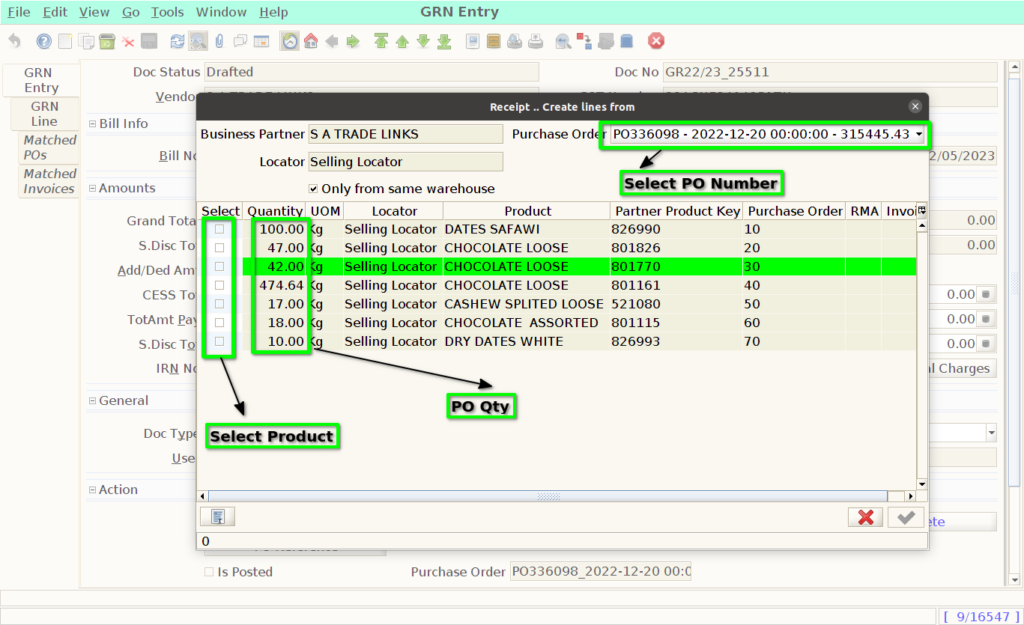Click the green trash Delete record icon
Image resolution: width=1024 pixels, height=625 pixels.
coord(107,41)
